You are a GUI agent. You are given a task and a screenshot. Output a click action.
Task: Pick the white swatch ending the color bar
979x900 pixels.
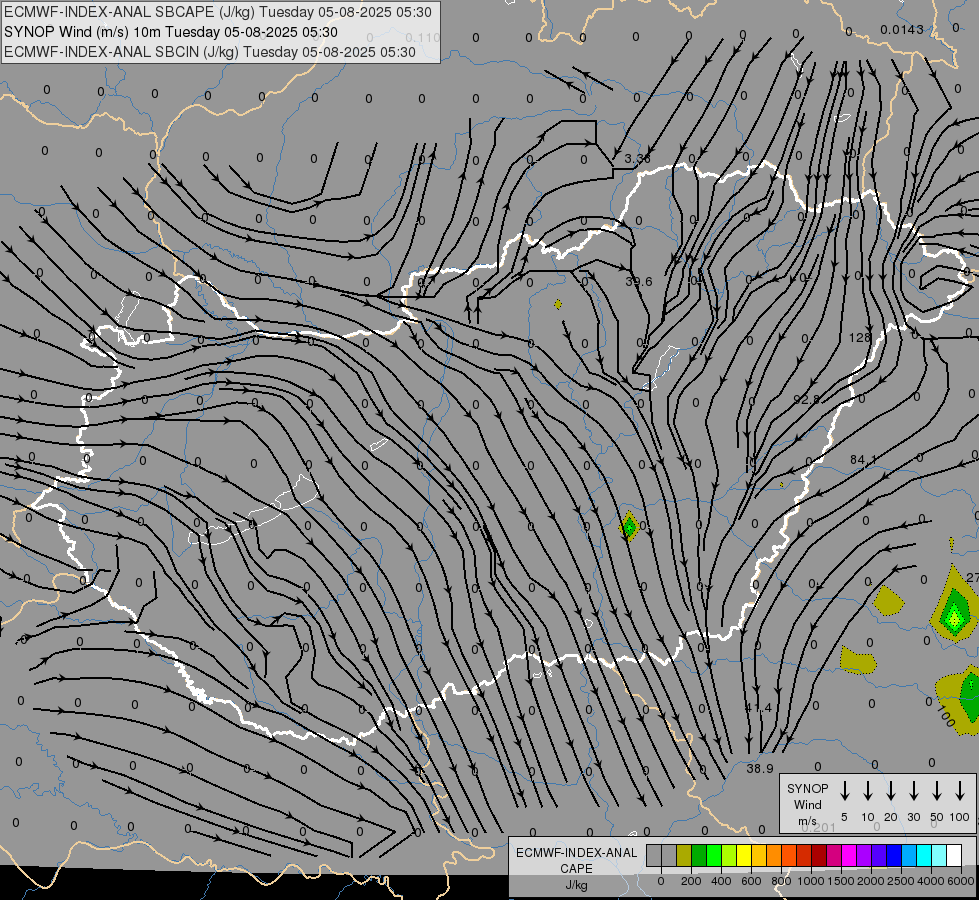coord(953,856)
